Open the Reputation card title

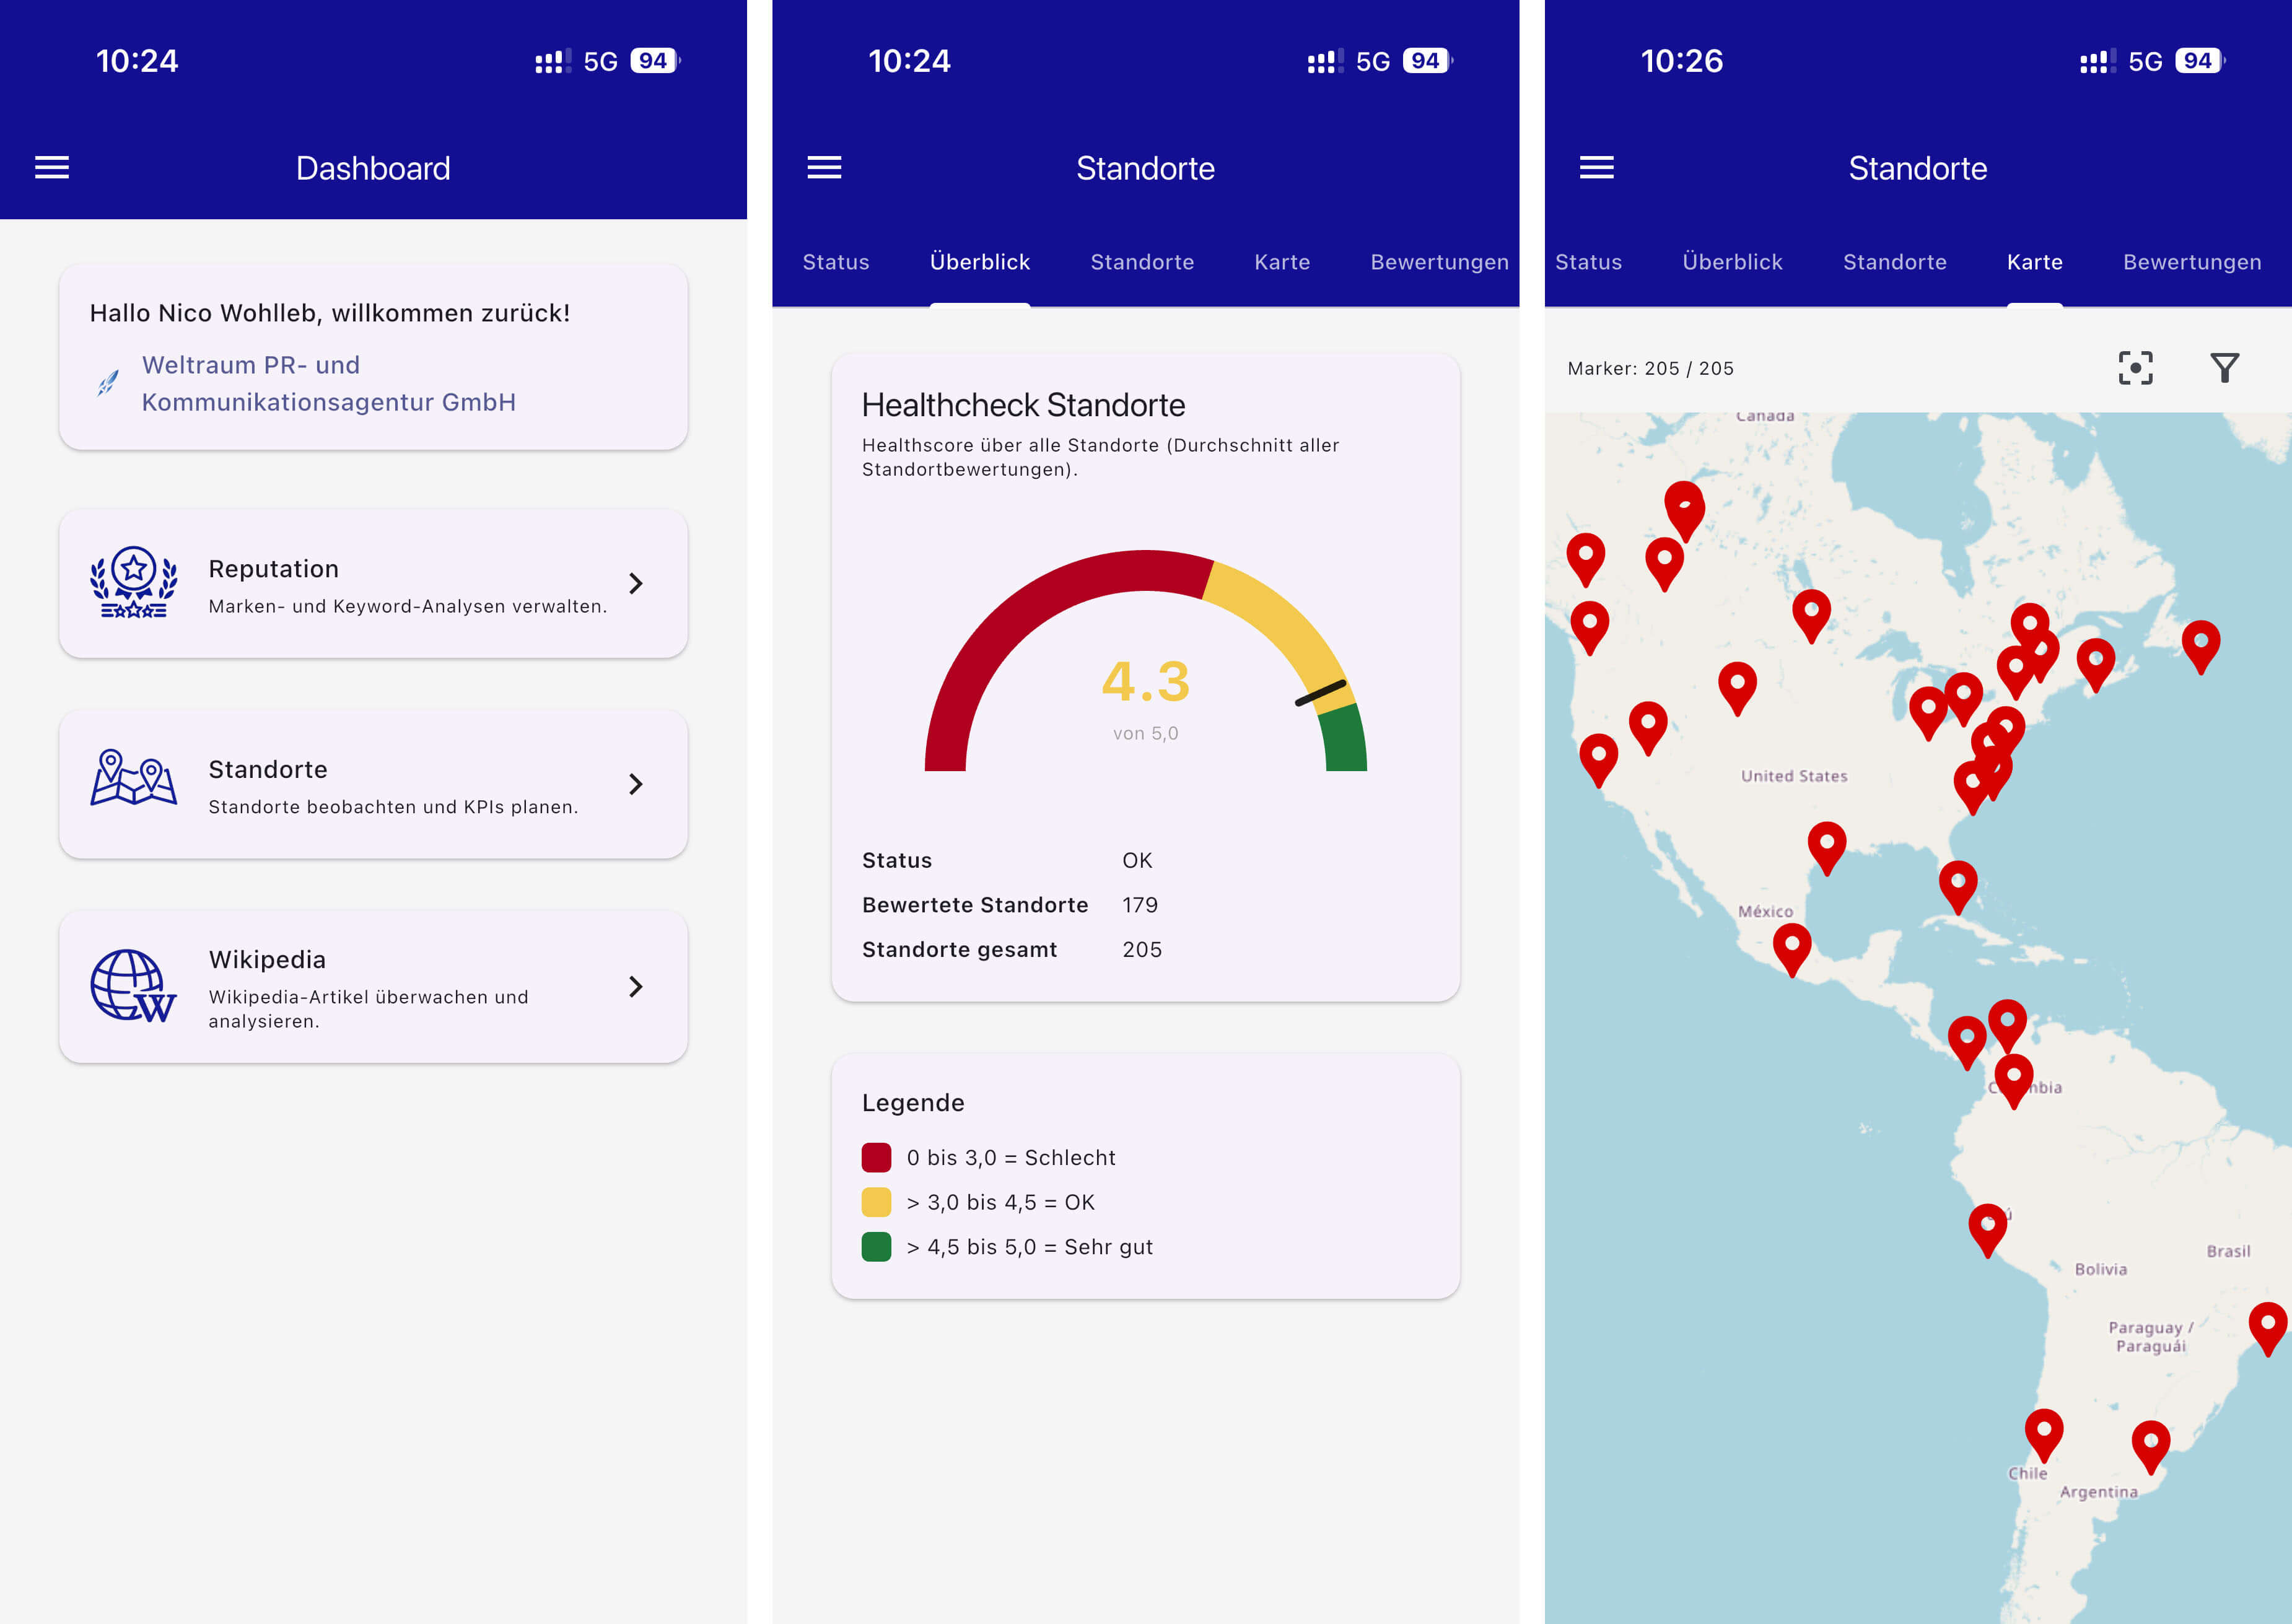[x=273, y=569]
